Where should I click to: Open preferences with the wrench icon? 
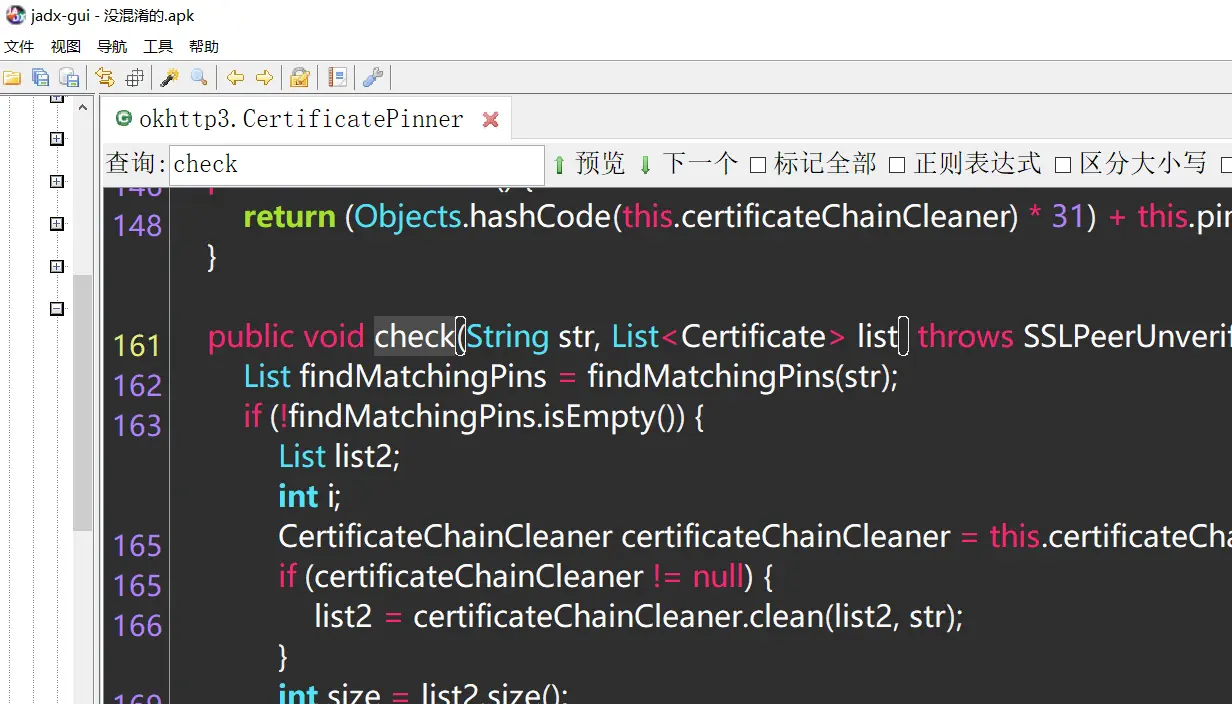tap(373, 77)
